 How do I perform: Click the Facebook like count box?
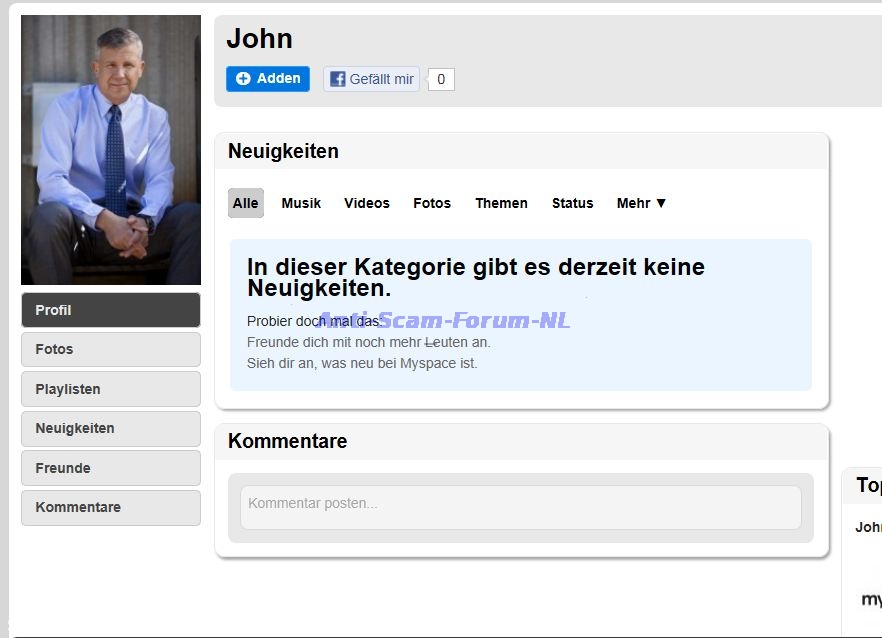tap(441, 80)
